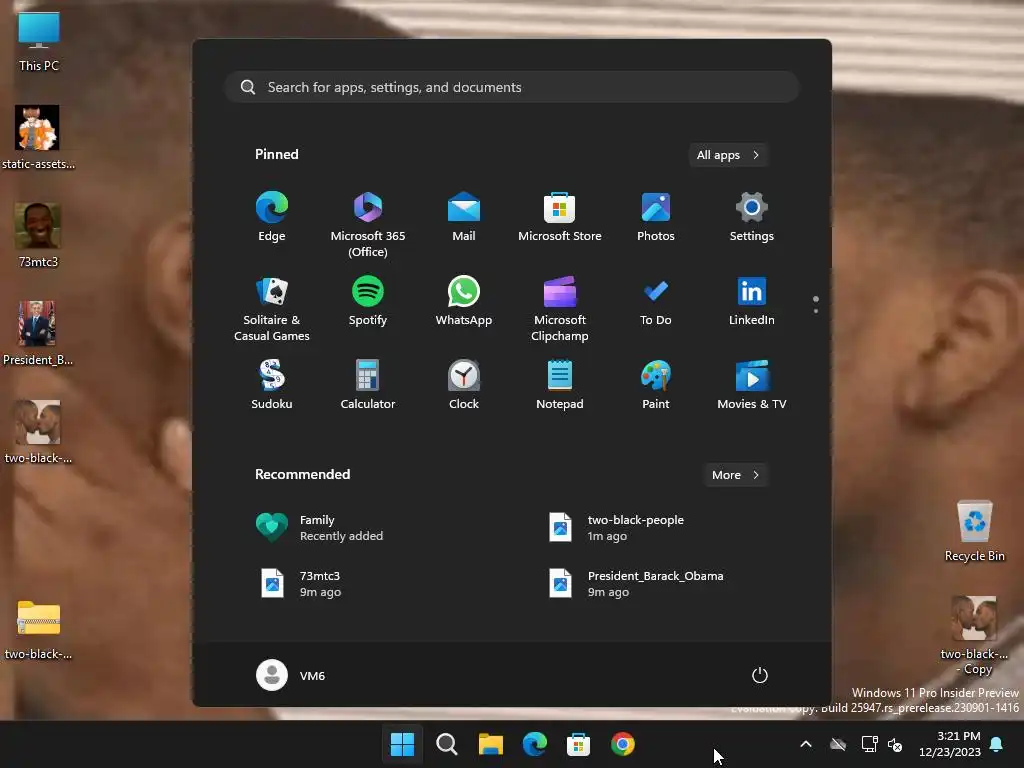
Task: Launch Spotify
Action: click(368, 302)
